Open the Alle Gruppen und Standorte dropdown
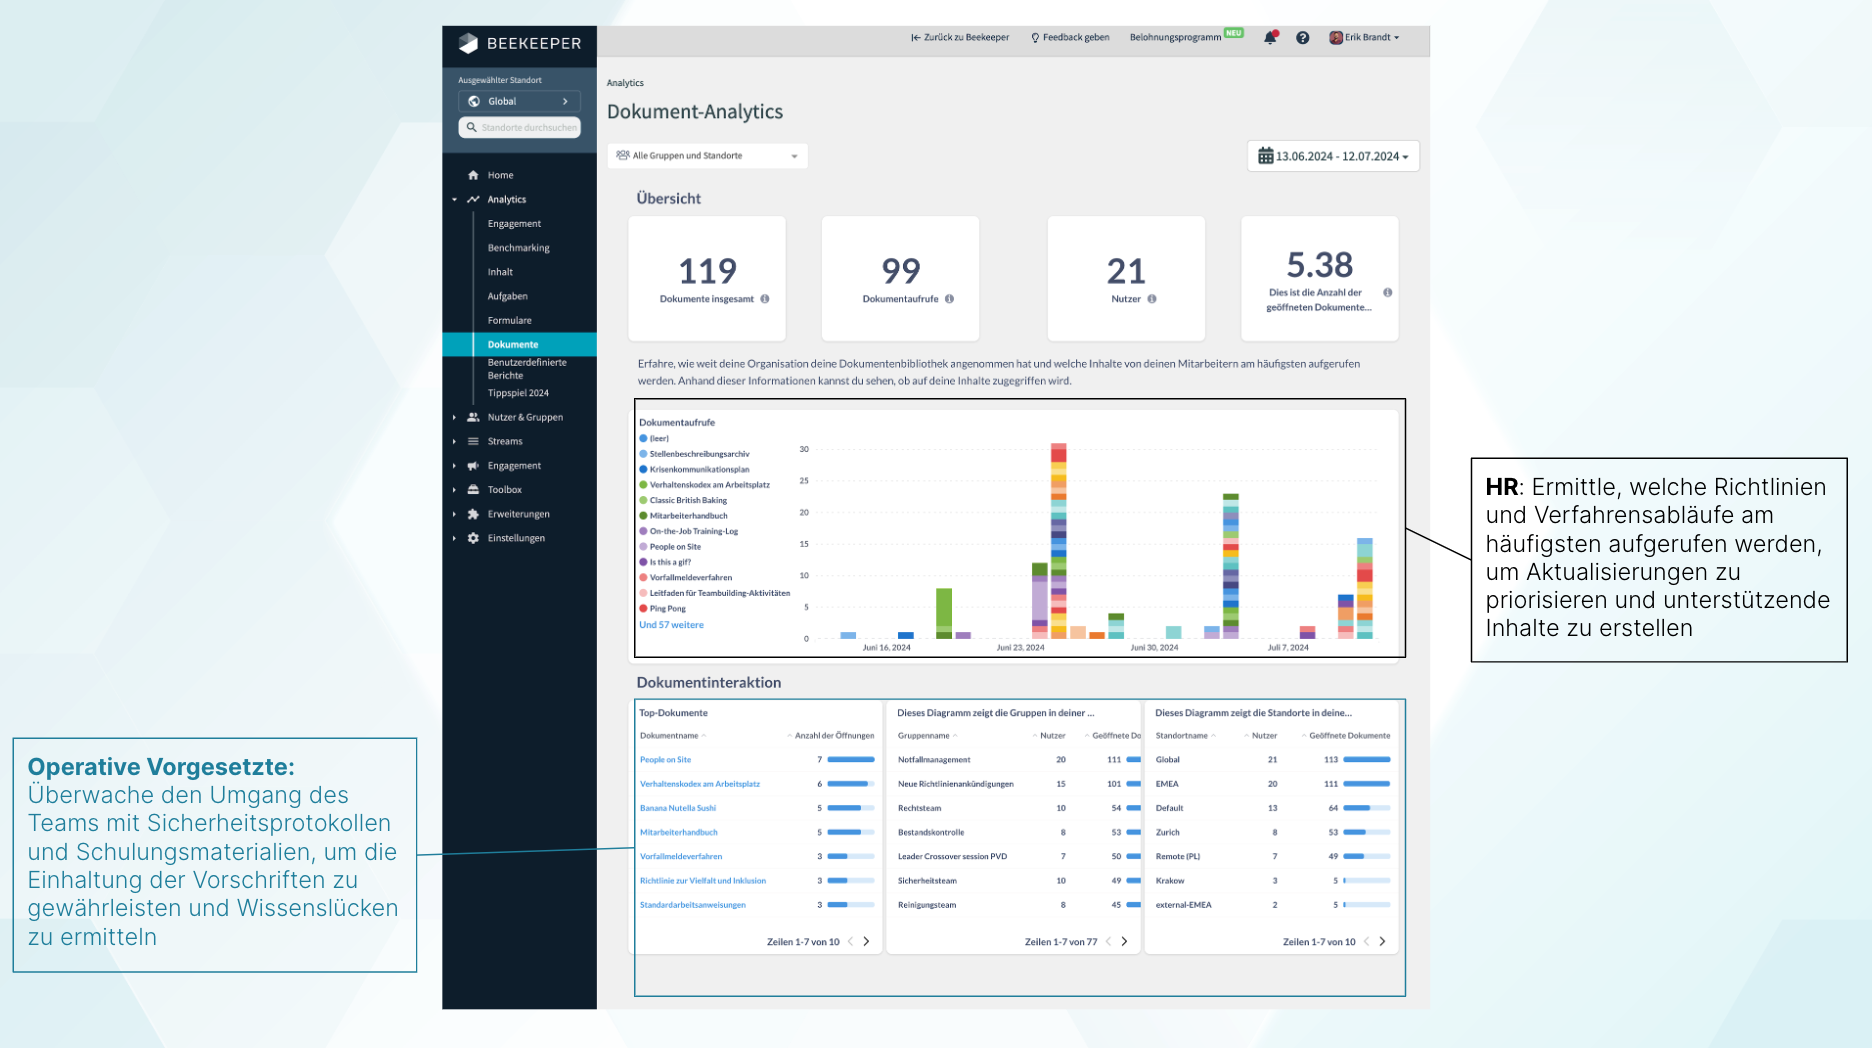 pyautogui.click(x=707, y=156)
